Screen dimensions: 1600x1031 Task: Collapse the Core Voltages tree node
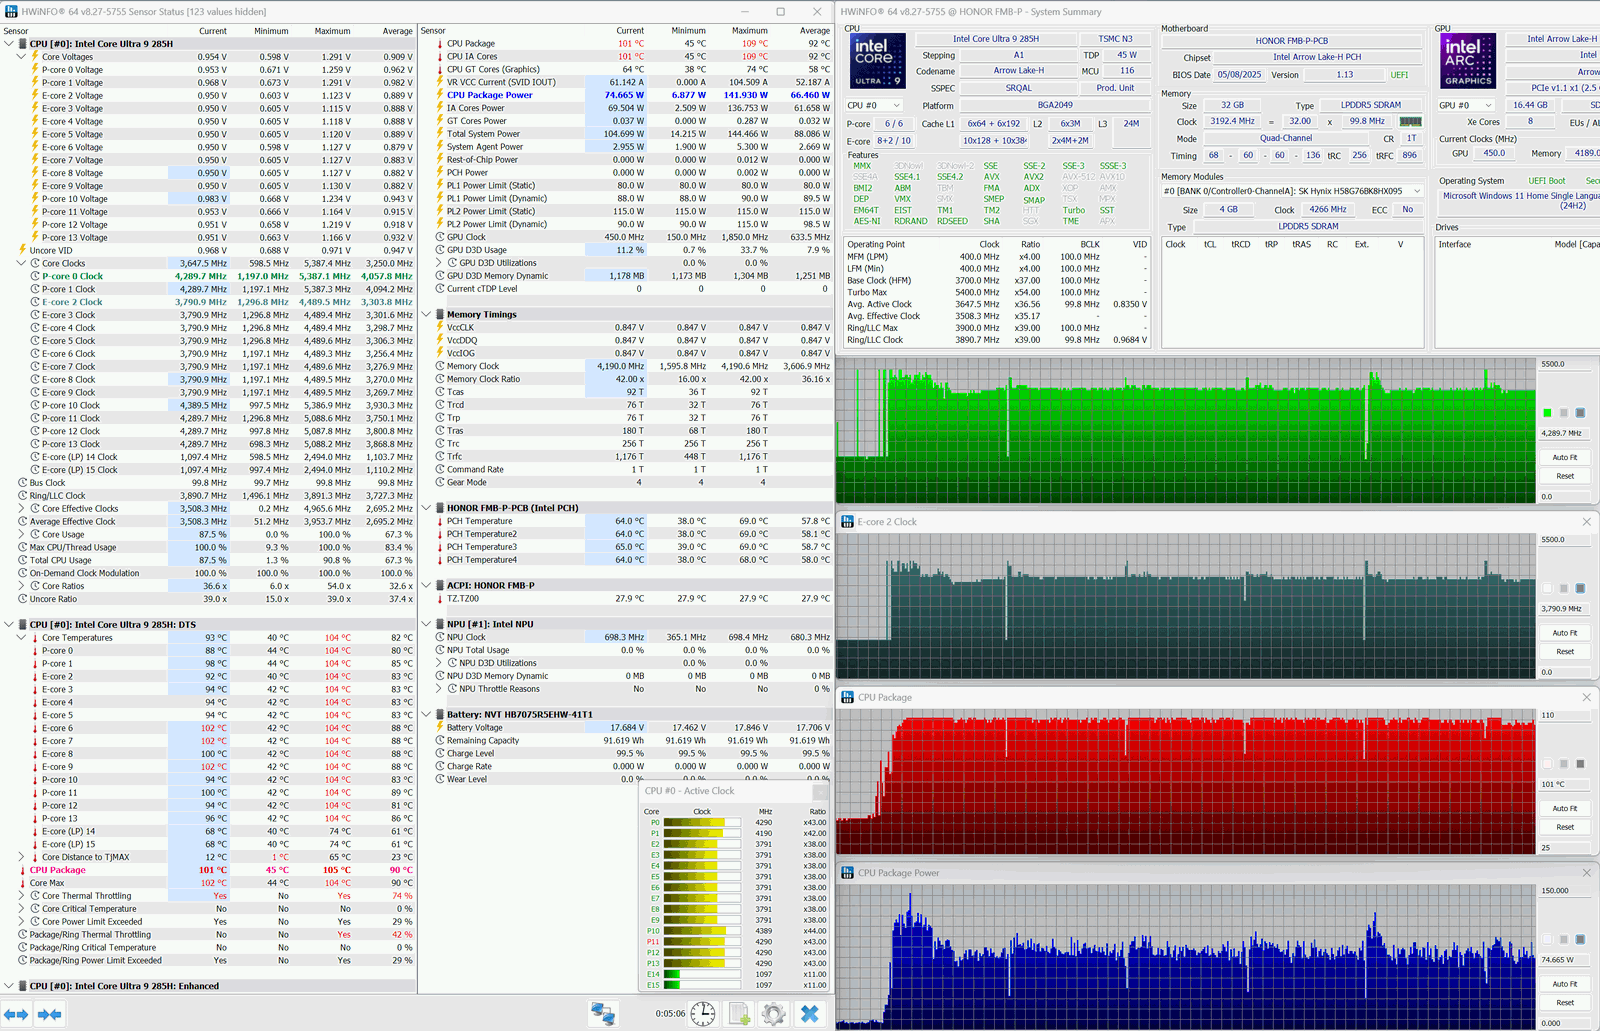(22, 57)
